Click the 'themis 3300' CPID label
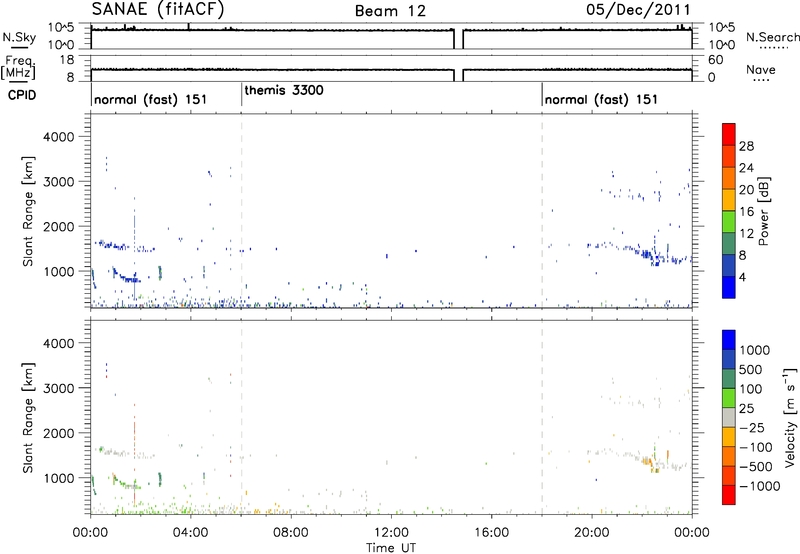This screenshot has height=554, width=800. click(284, 91)
